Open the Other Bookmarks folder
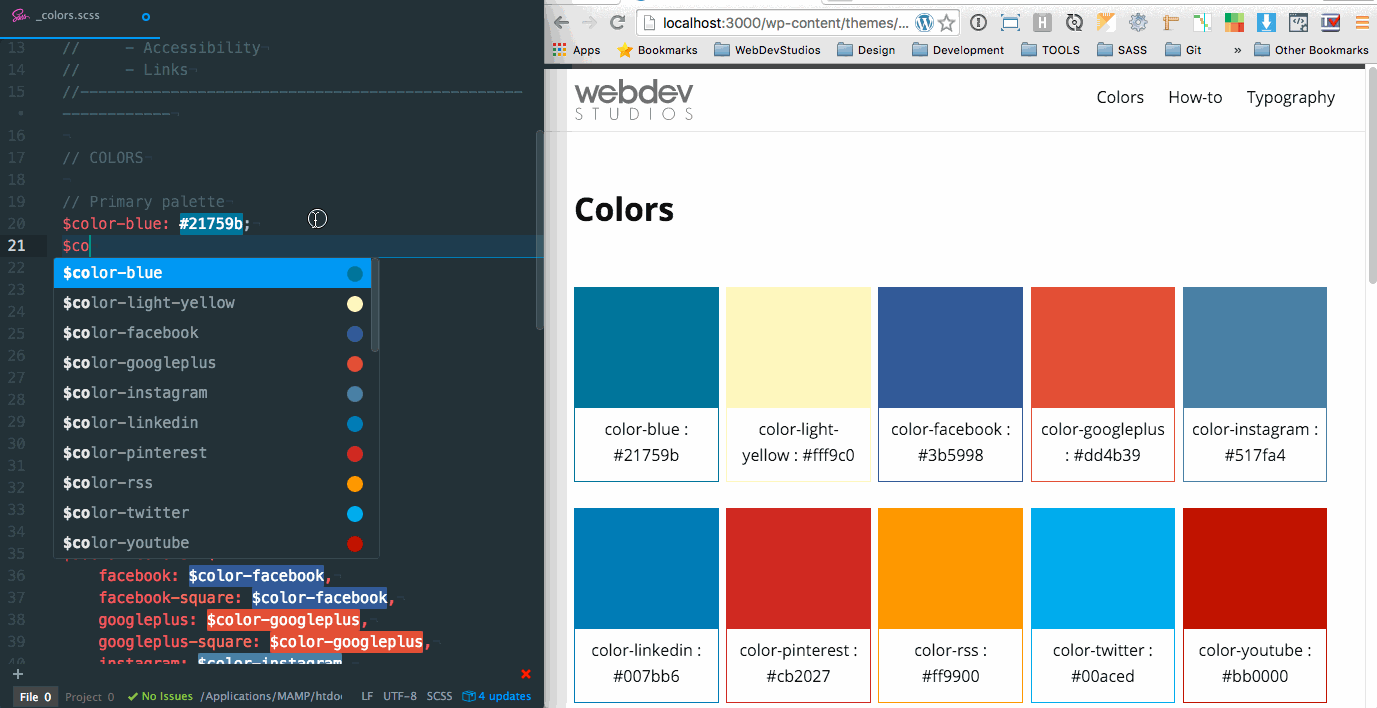This screenshot has width=1377, height=708. click(x=1311, y=50)
